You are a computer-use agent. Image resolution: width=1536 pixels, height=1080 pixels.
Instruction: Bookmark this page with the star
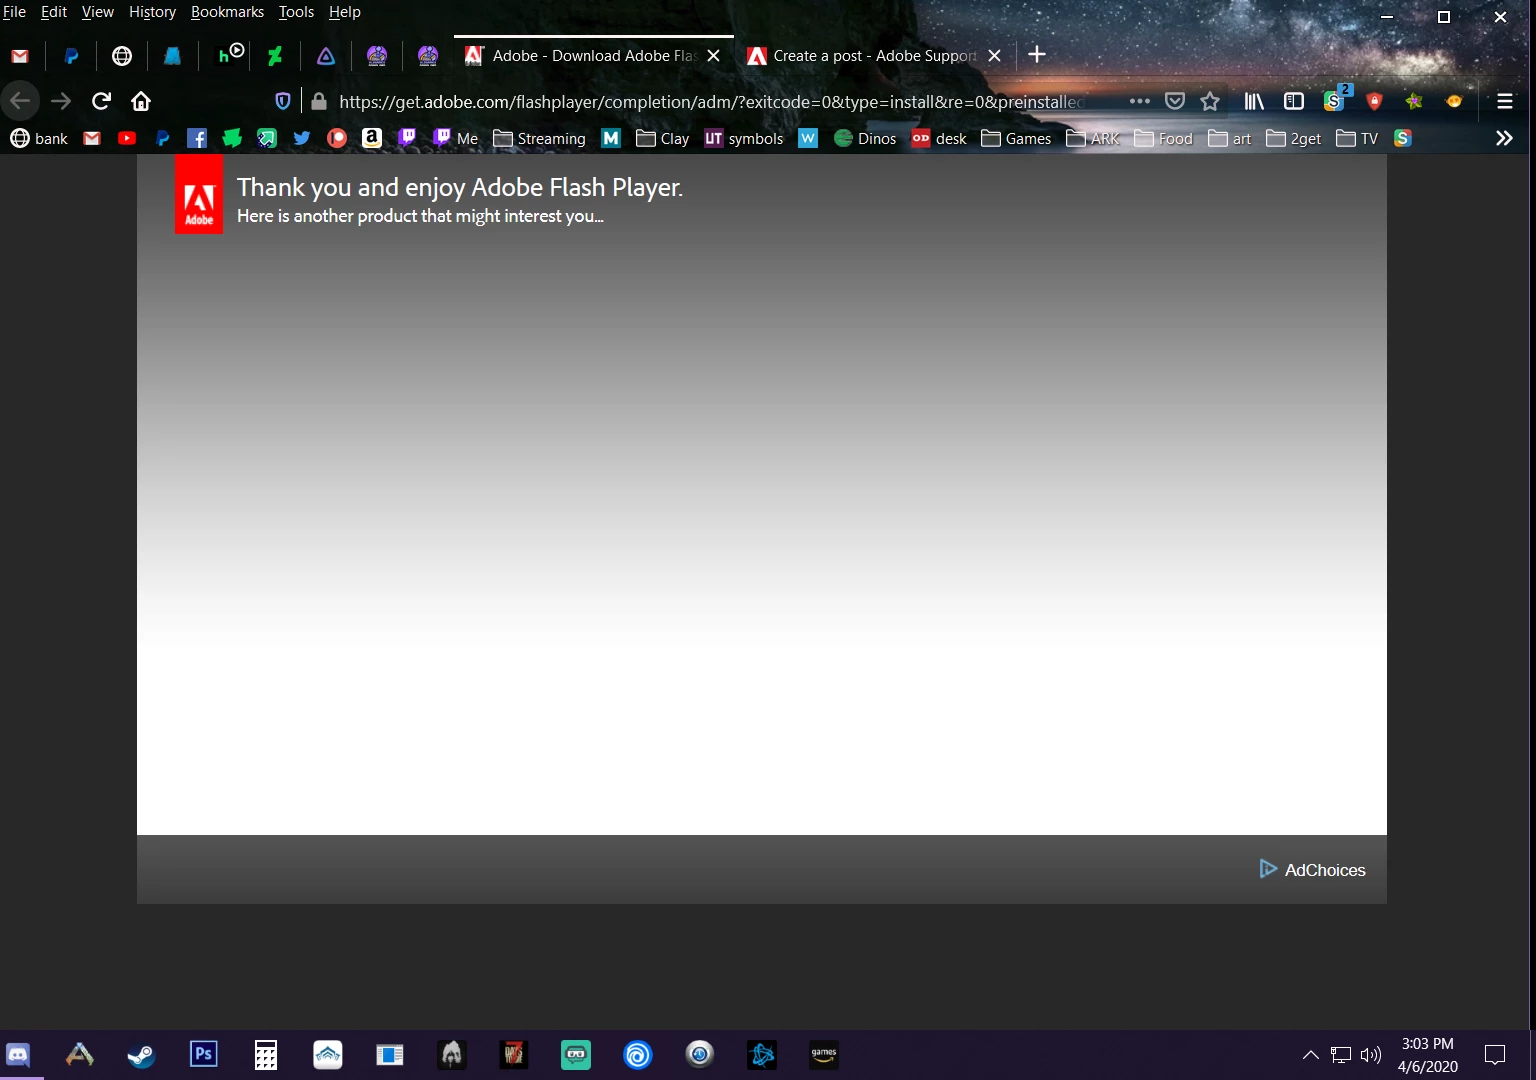pyautogui.click(x=1210, y=101)
